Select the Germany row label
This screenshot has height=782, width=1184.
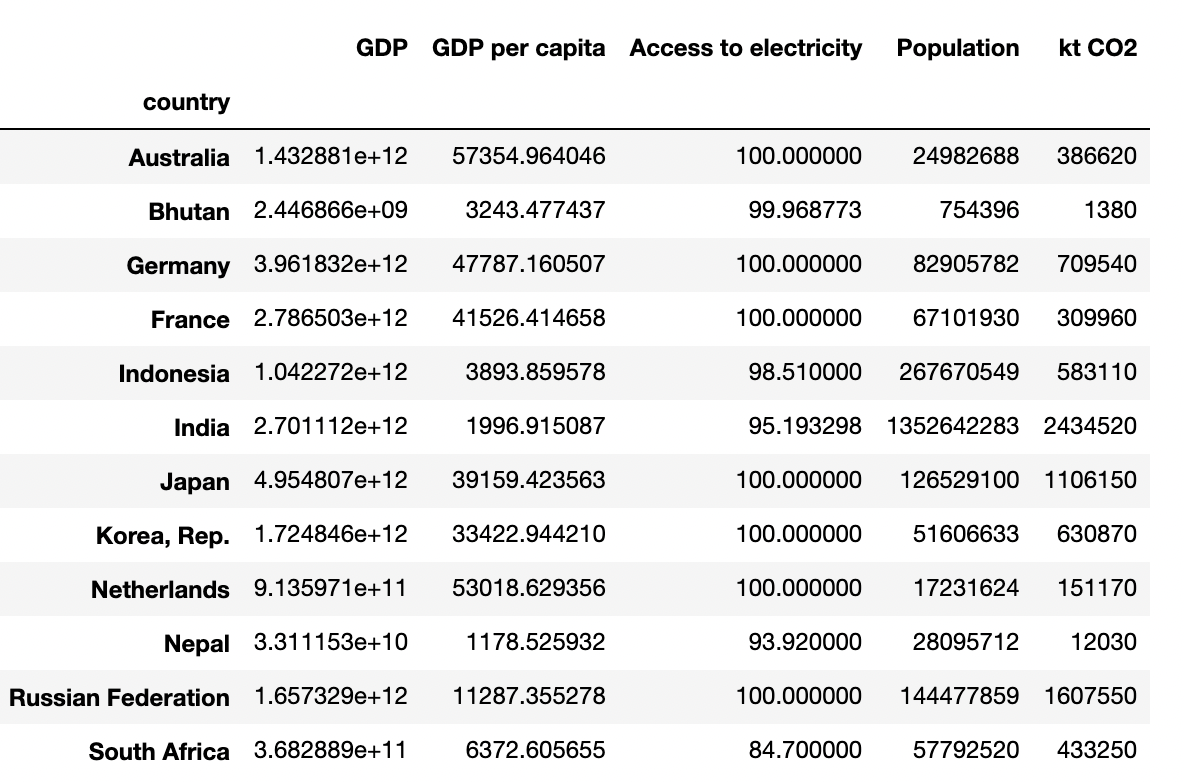(x=178, y=265)
